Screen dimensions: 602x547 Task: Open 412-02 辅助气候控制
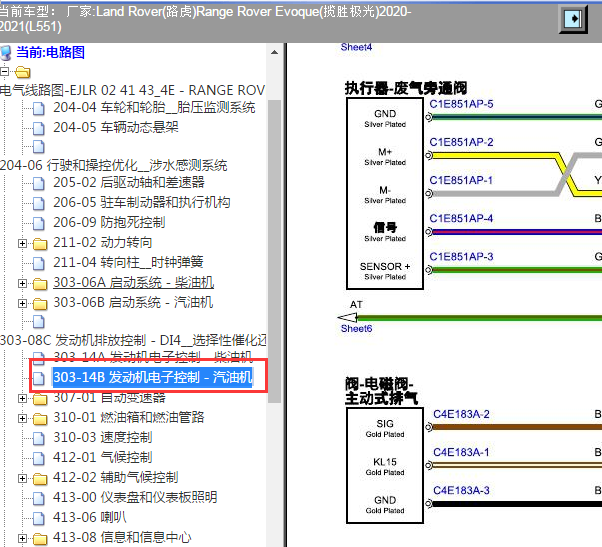116,478
